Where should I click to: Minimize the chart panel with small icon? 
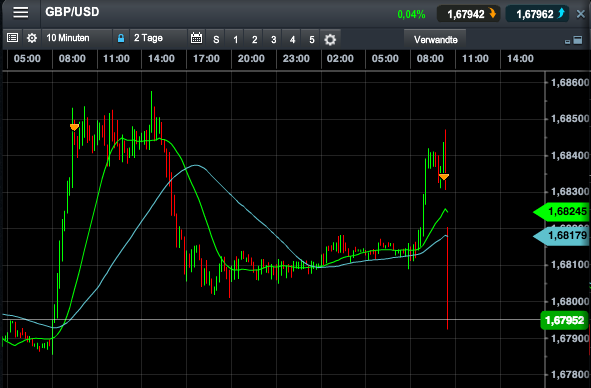point(567,41)
